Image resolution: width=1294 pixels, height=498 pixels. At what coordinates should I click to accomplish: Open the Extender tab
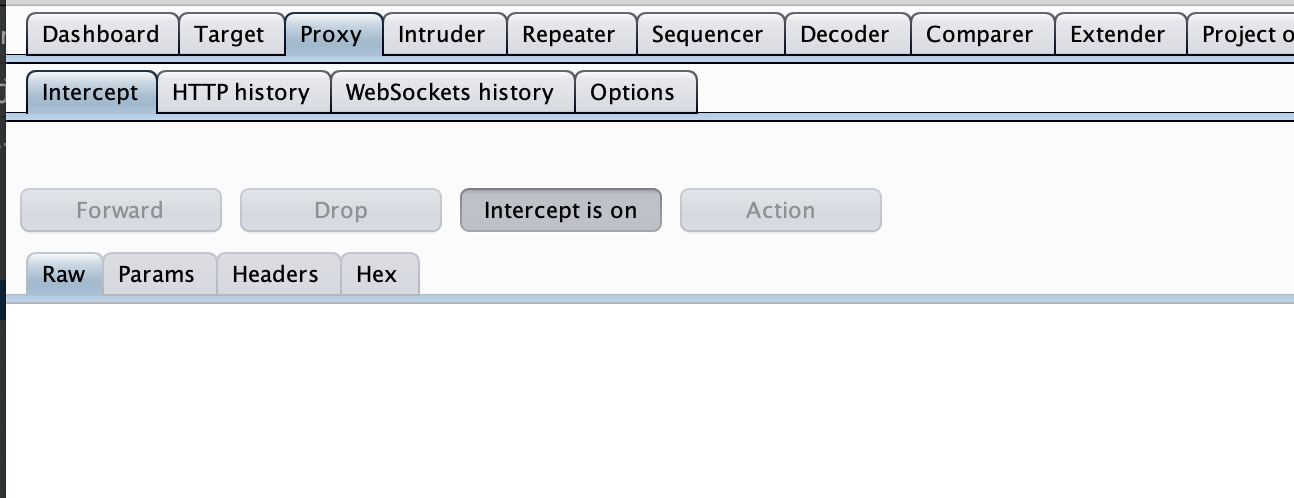click(1117, 35)
